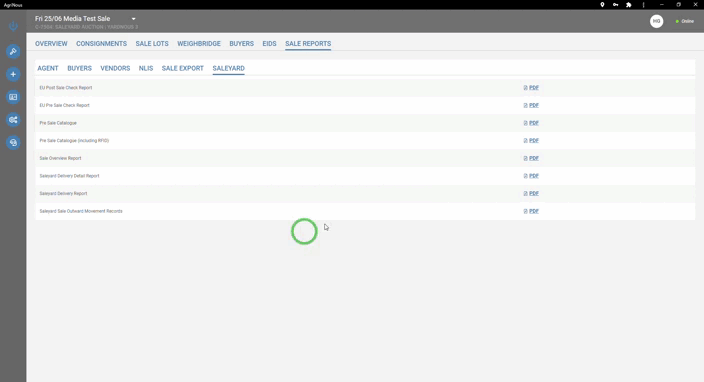The image size is (704, 382).
Task: Click the faded top sidebar logo icon
Action: [13, 26]
